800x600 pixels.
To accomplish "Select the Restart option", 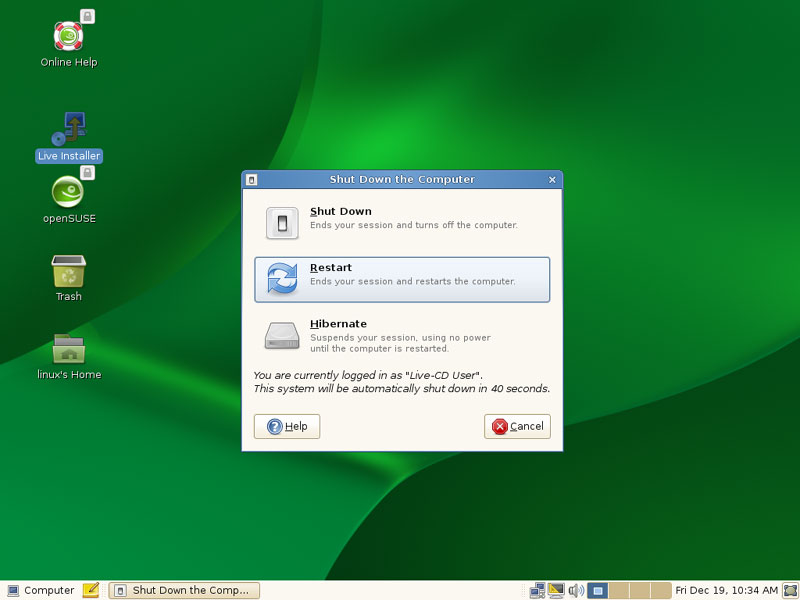I will (x=402, y=279).
